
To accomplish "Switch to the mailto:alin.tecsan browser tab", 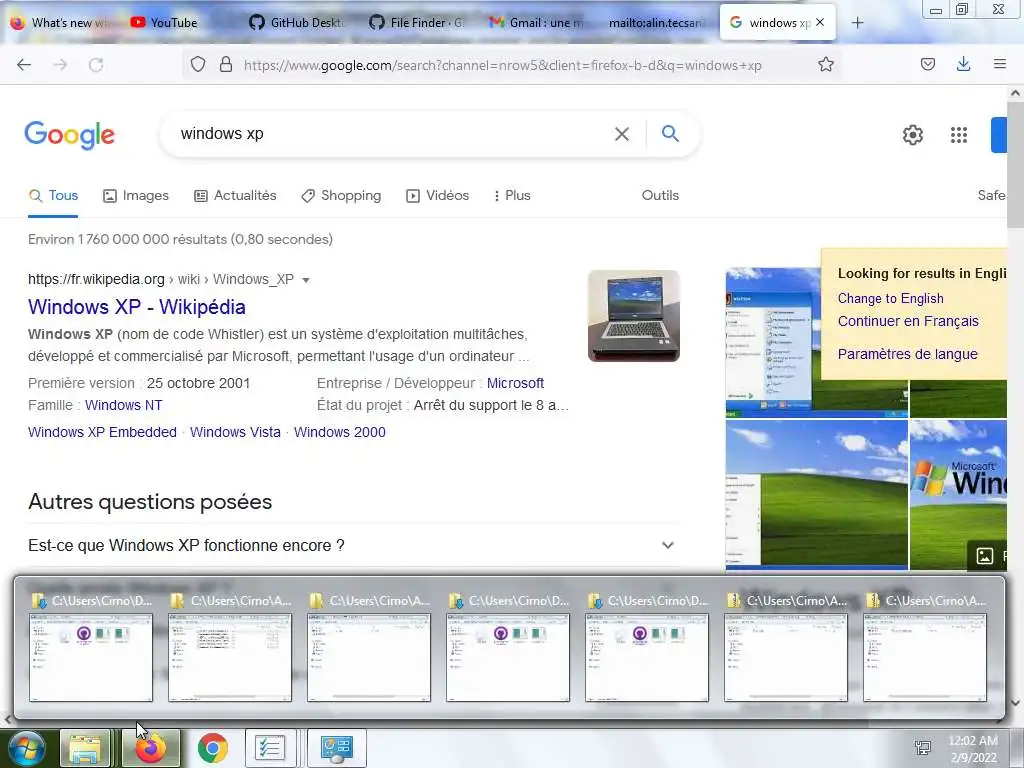I will (x=656, y=23).
